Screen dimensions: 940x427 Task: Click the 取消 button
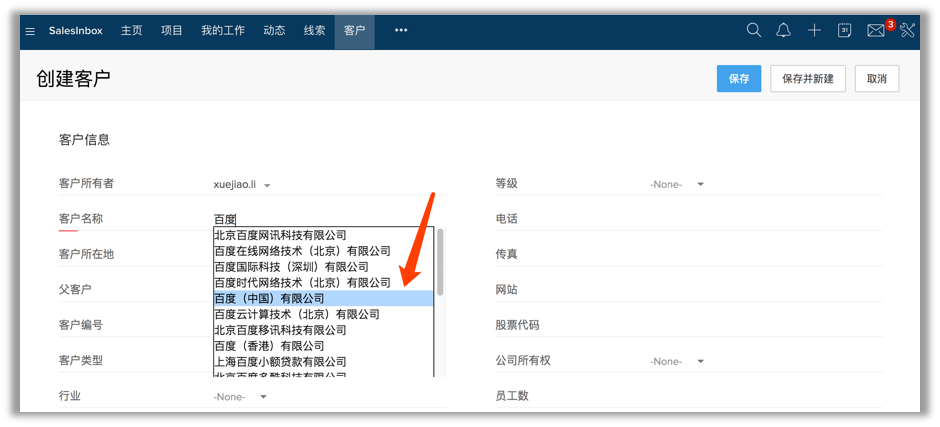pyautogui.click(x=876, y=79)
